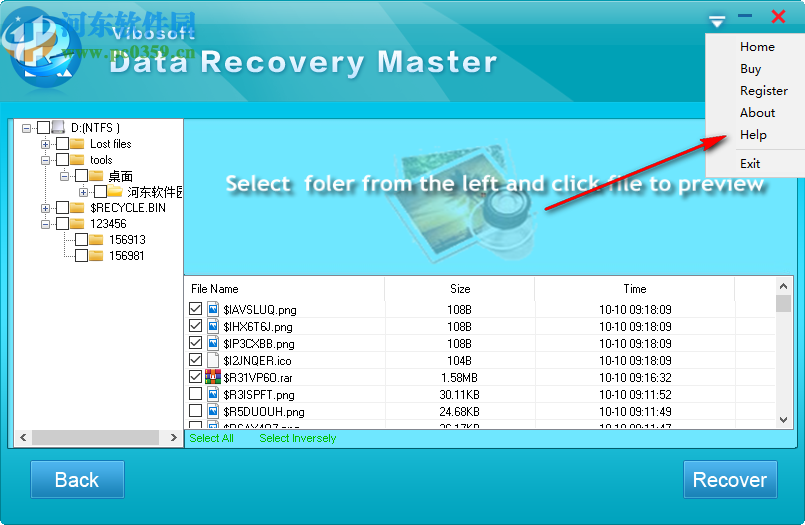Click the image icon of $IAVSLUQ.png
The height and width of the screenshot is (525, 805).
(x=213, y=309)
